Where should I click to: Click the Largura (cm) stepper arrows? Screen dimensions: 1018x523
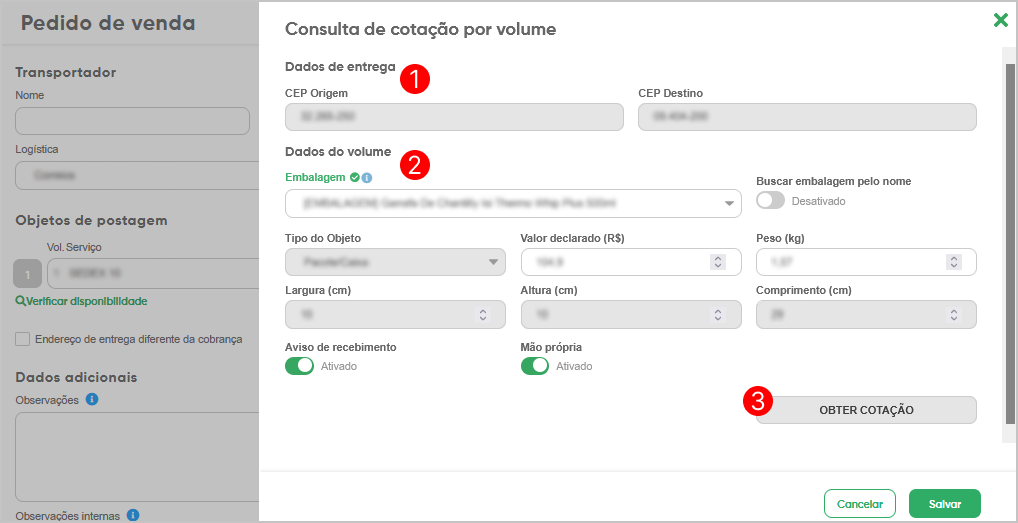point(482,314)
